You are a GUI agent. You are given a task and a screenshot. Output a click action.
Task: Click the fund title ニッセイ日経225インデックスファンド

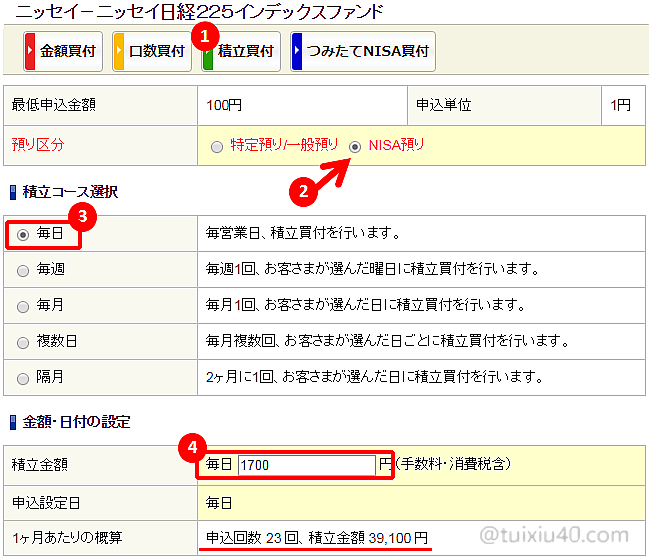coord(199,12)
